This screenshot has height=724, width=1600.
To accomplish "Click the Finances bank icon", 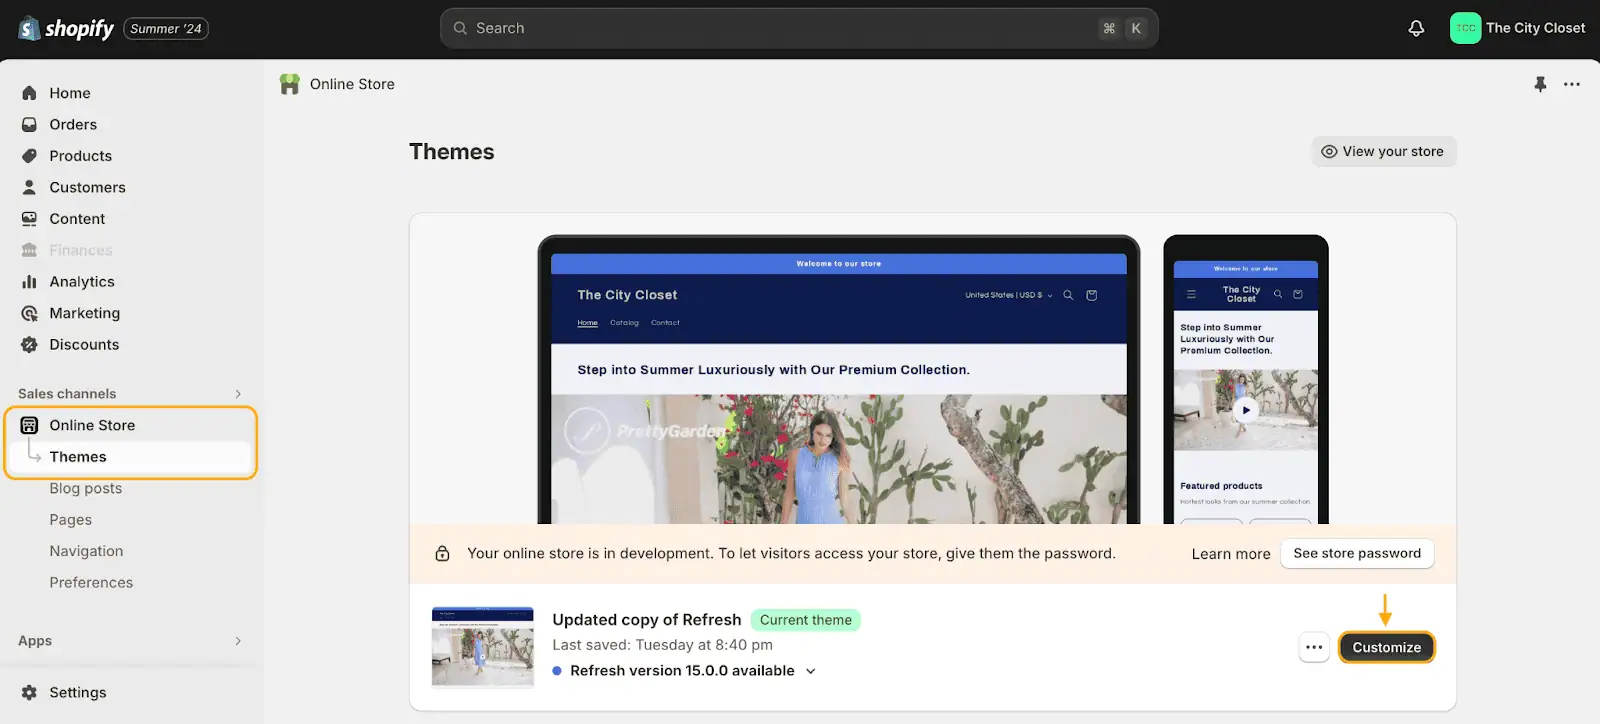I will (x=29, y=250).
